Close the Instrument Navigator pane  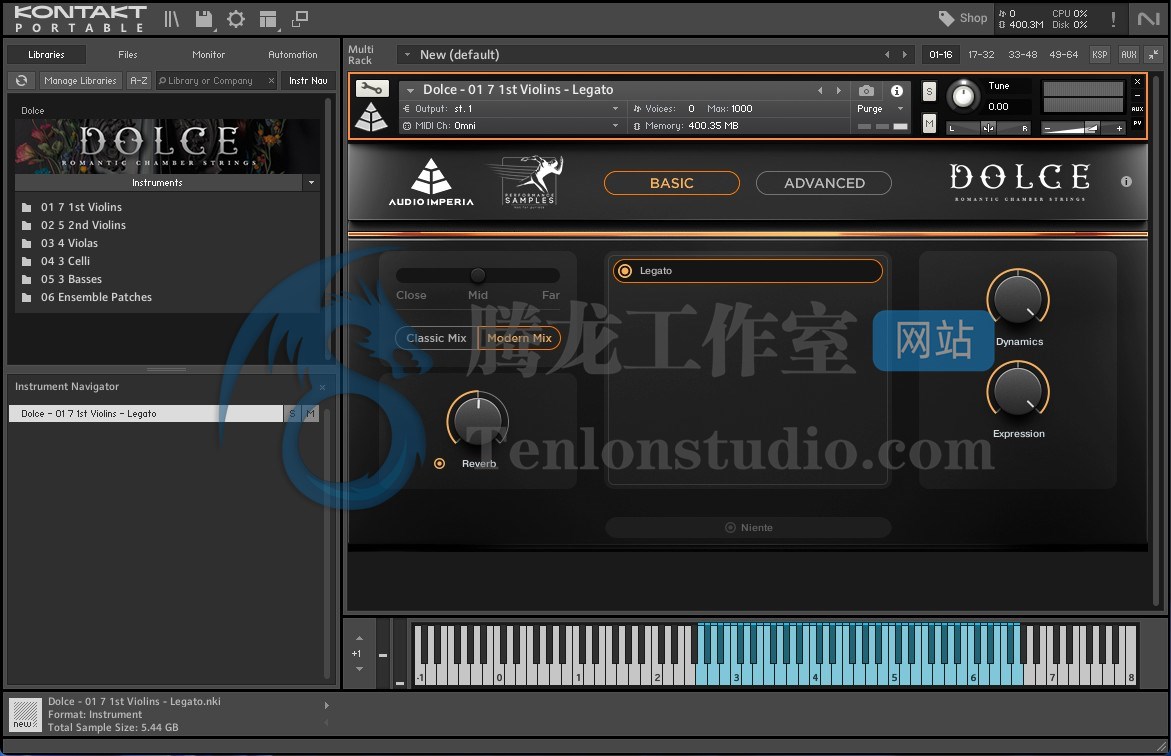click(x=323, y=387)
